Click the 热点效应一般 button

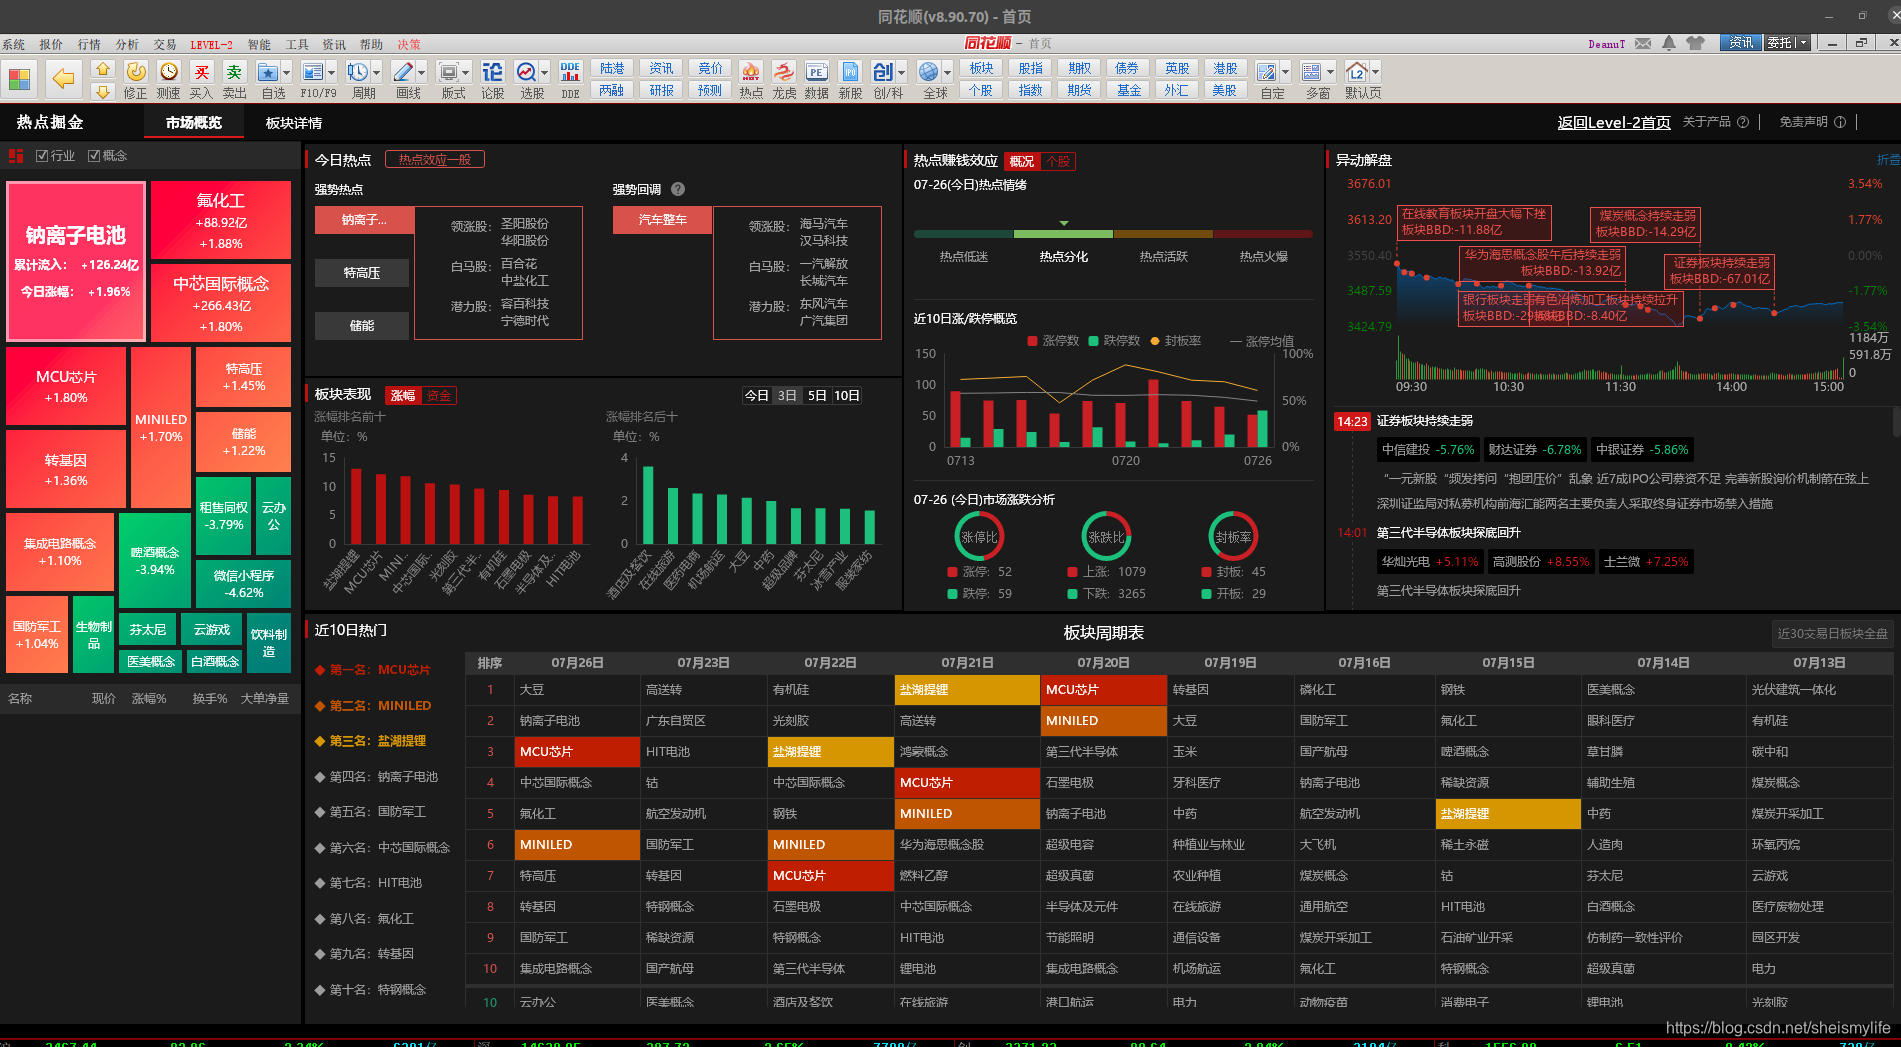[434, 159]
